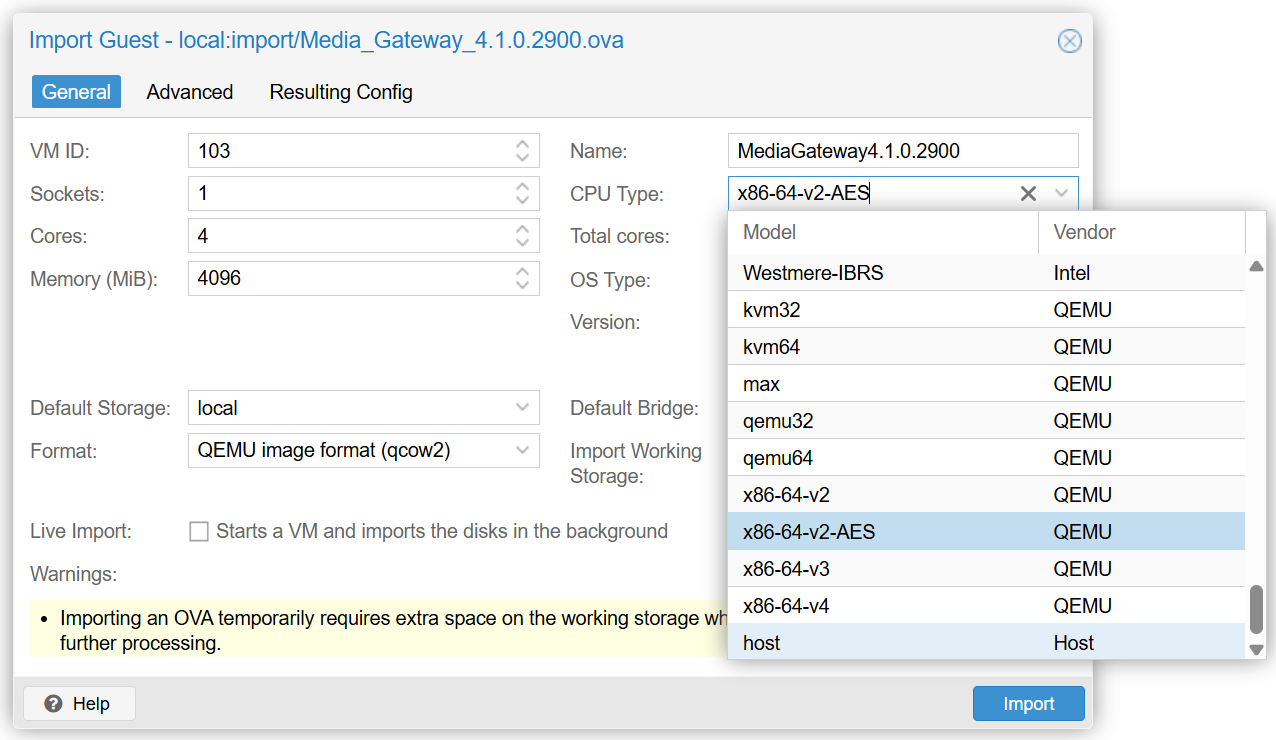Choose the max CPU model option

[x=761, y=384]
